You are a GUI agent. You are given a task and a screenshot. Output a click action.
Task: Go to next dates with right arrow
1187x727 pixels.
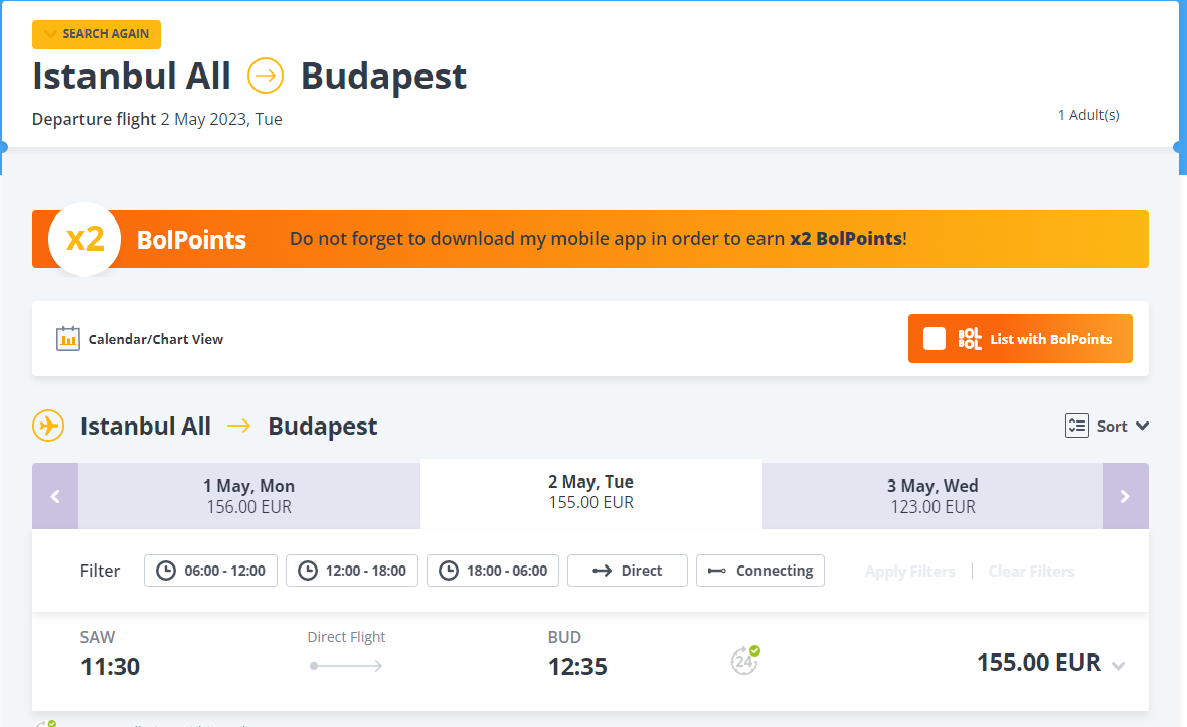[x=1125, y=496]
